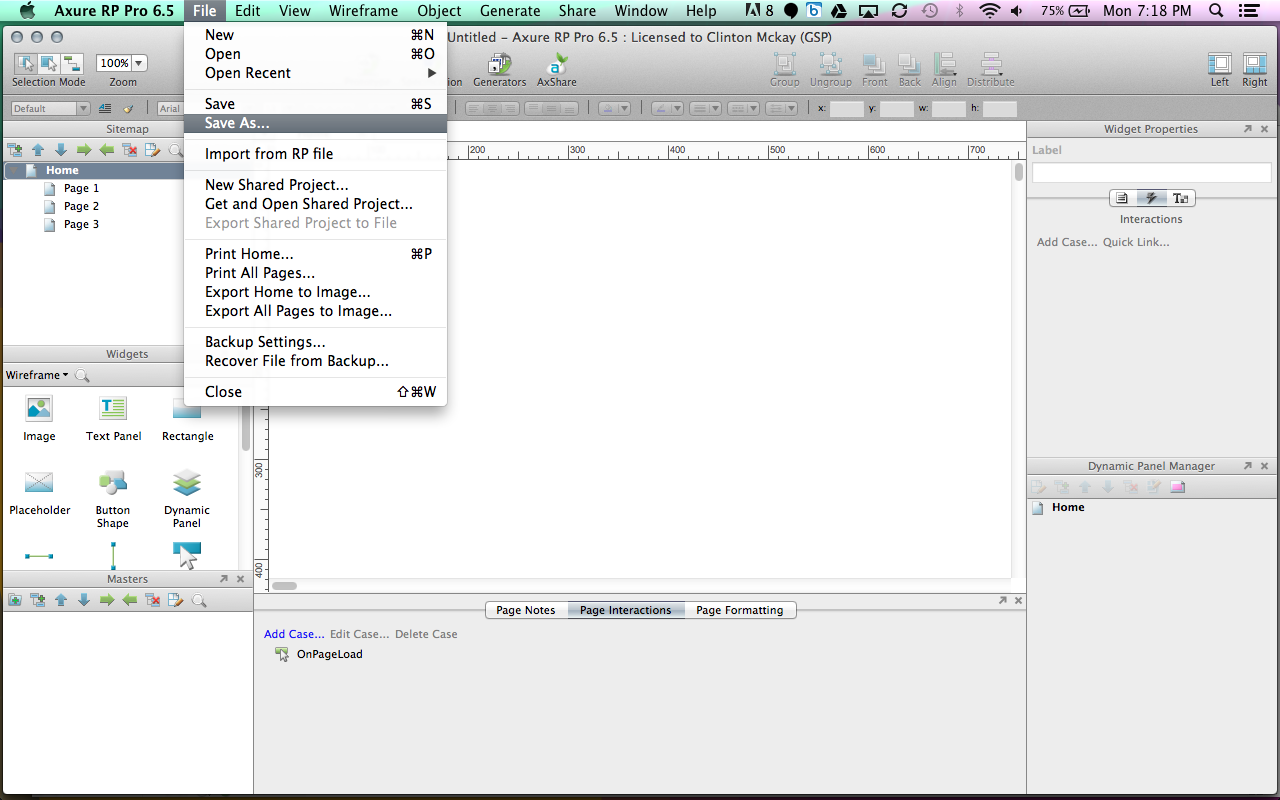
Task: Select Home in Dynamic Panel Manager
Action: (x=1068, y=507)
